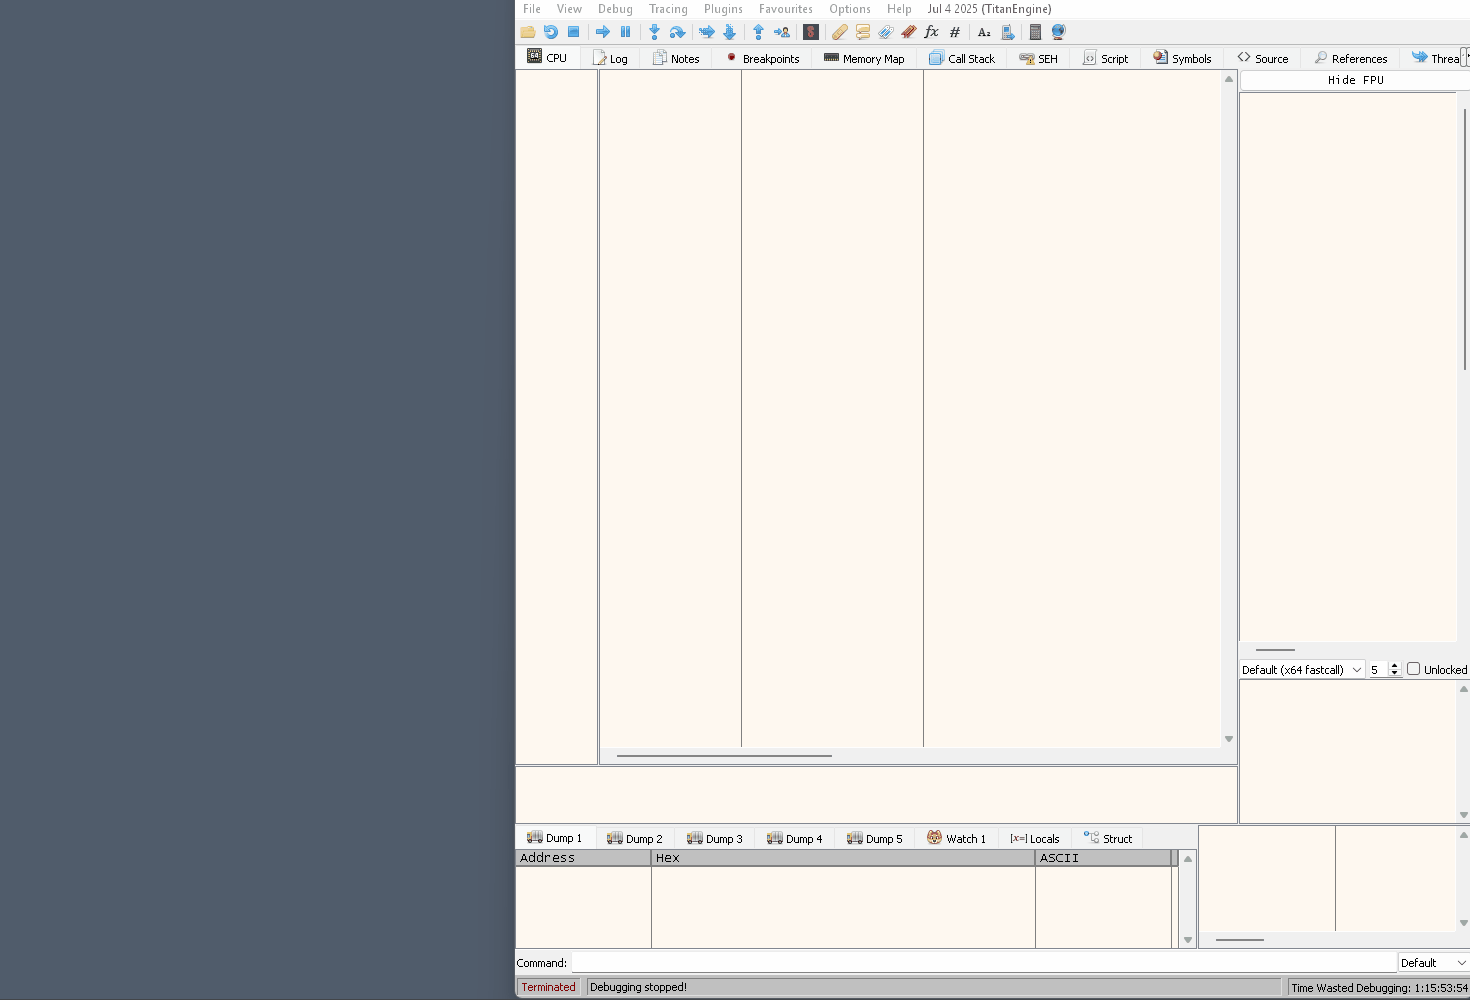Open the Variables hash icon
1470x1000 pixels.
tap(955, 32)
